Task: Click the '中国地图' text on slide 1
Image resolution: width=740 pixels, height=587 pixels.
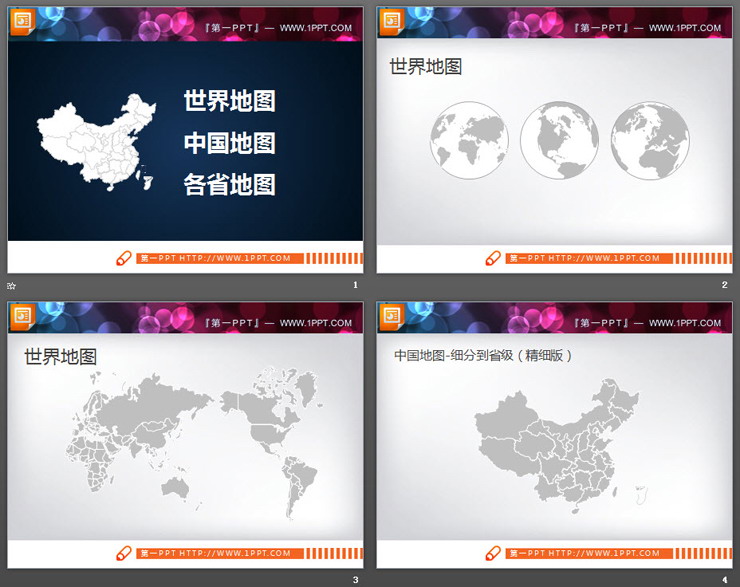Action: (229, 143)
